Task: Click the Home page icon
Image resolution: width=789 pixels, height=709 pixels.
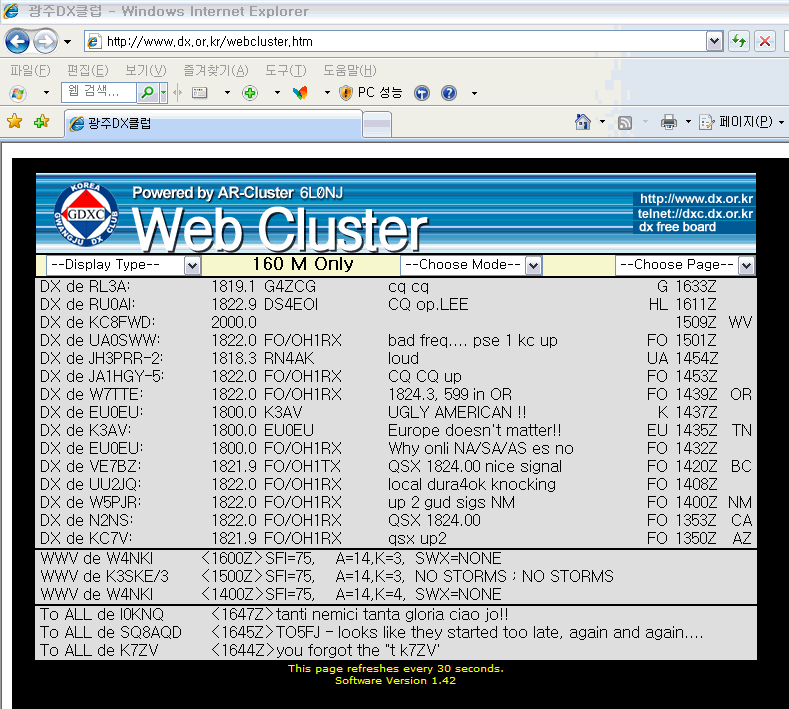Action: click(583, 122)
